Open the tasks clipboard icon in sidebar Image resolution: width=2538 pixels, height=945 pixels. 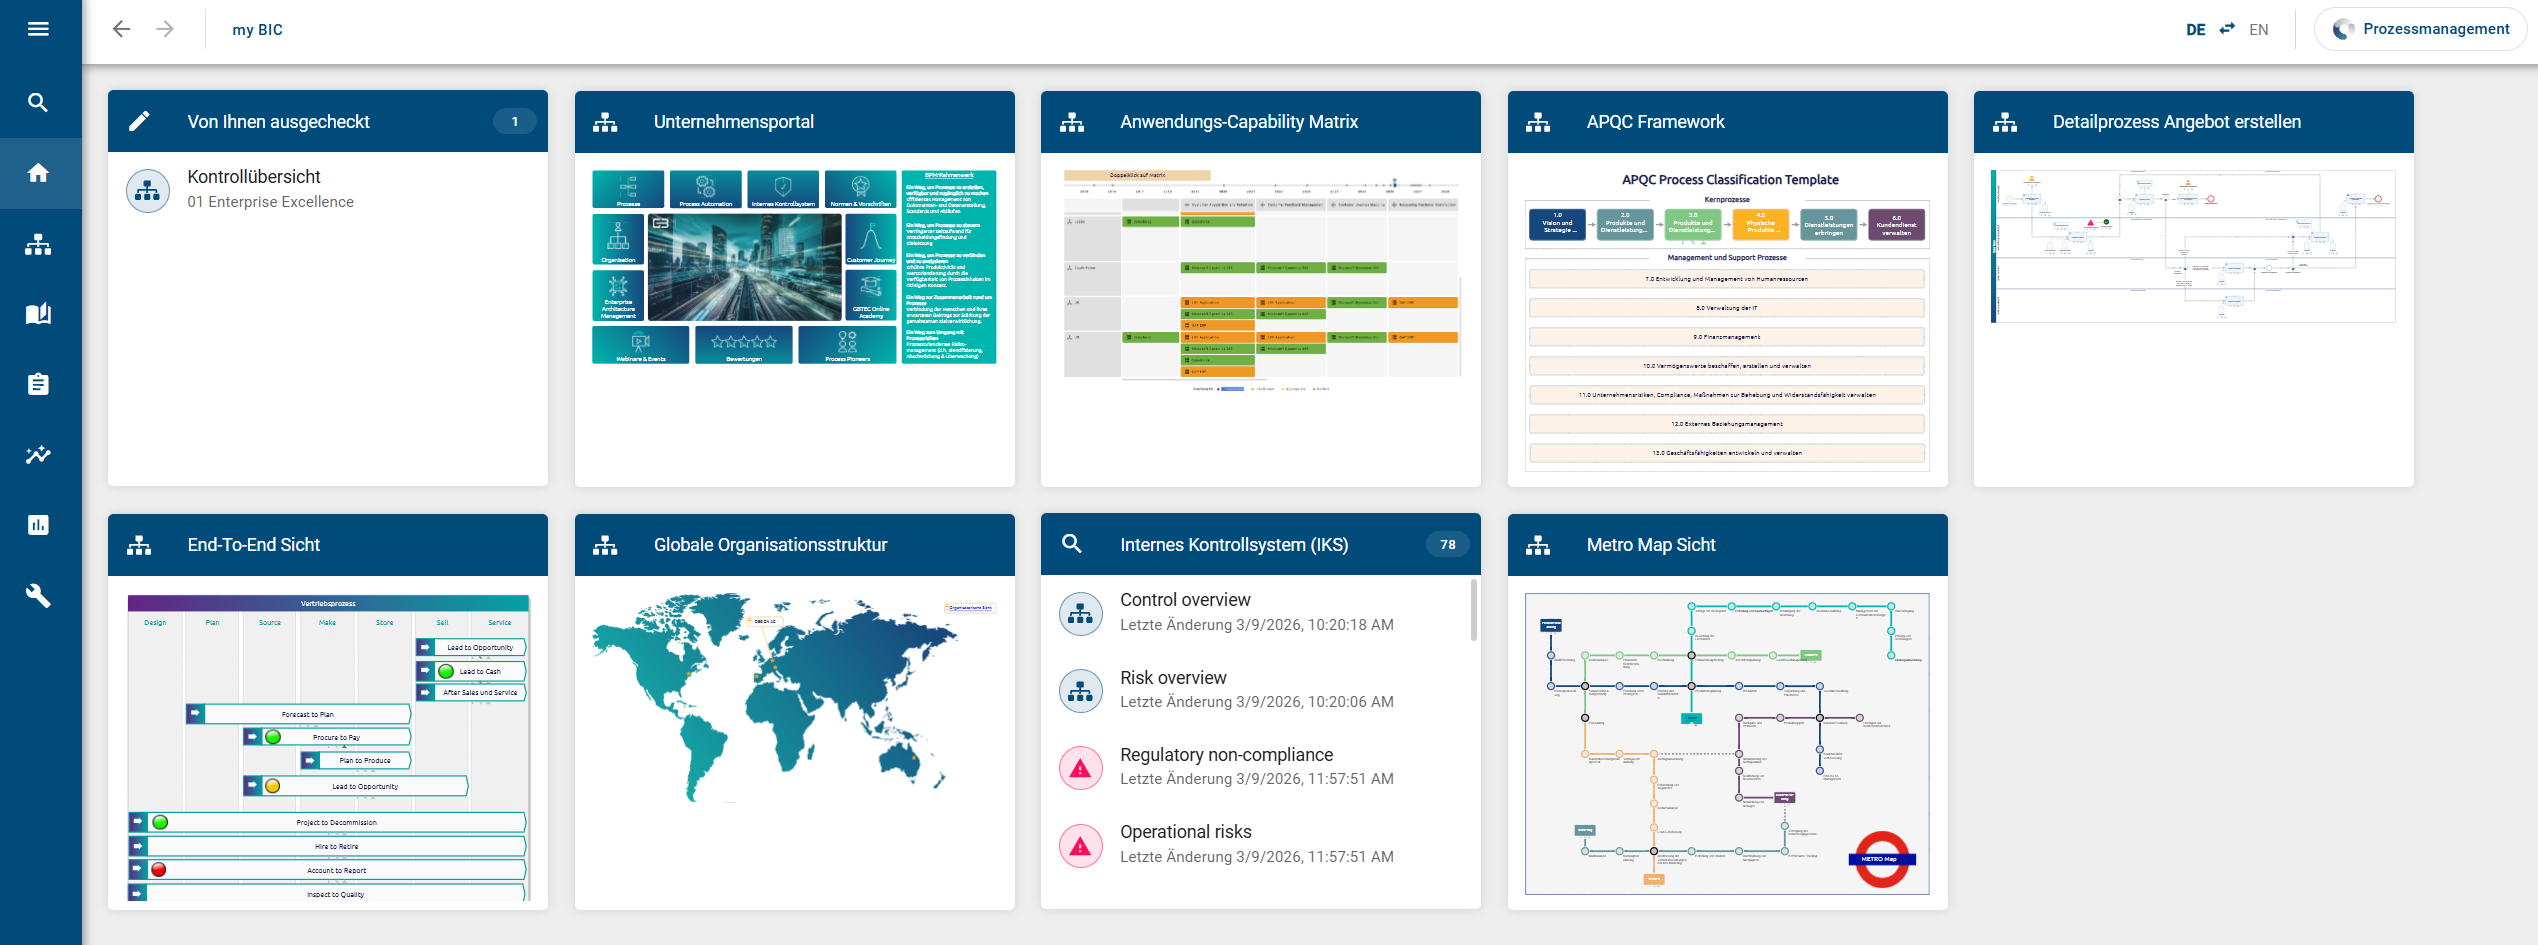38,384
